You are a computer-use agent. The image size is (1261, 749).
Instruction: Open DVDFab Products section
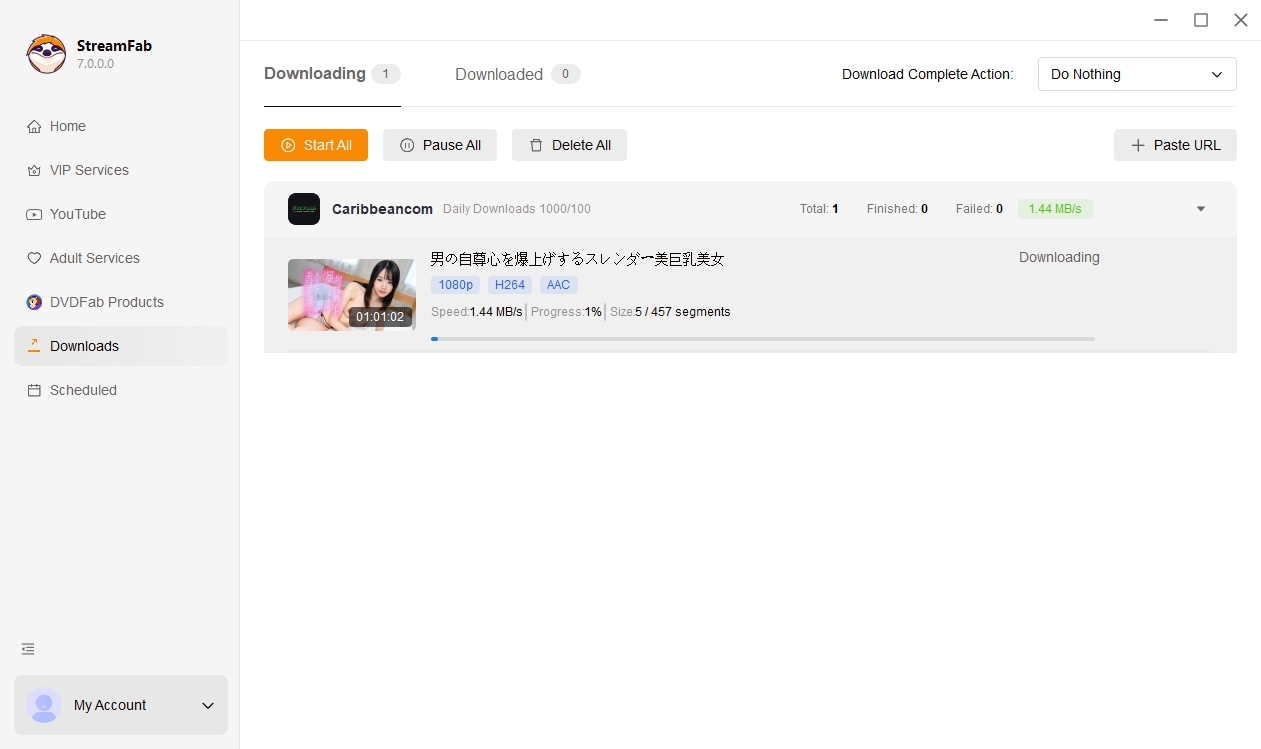point(106,302)
